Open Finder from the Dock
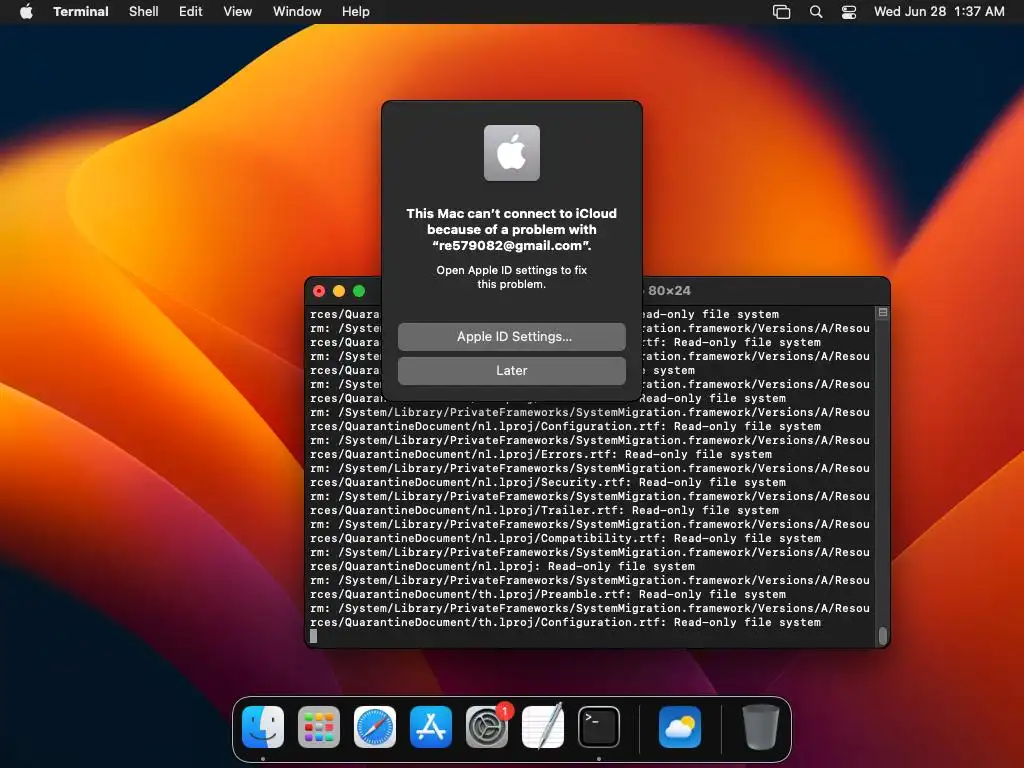1024x768 pixels. (263, 726)
